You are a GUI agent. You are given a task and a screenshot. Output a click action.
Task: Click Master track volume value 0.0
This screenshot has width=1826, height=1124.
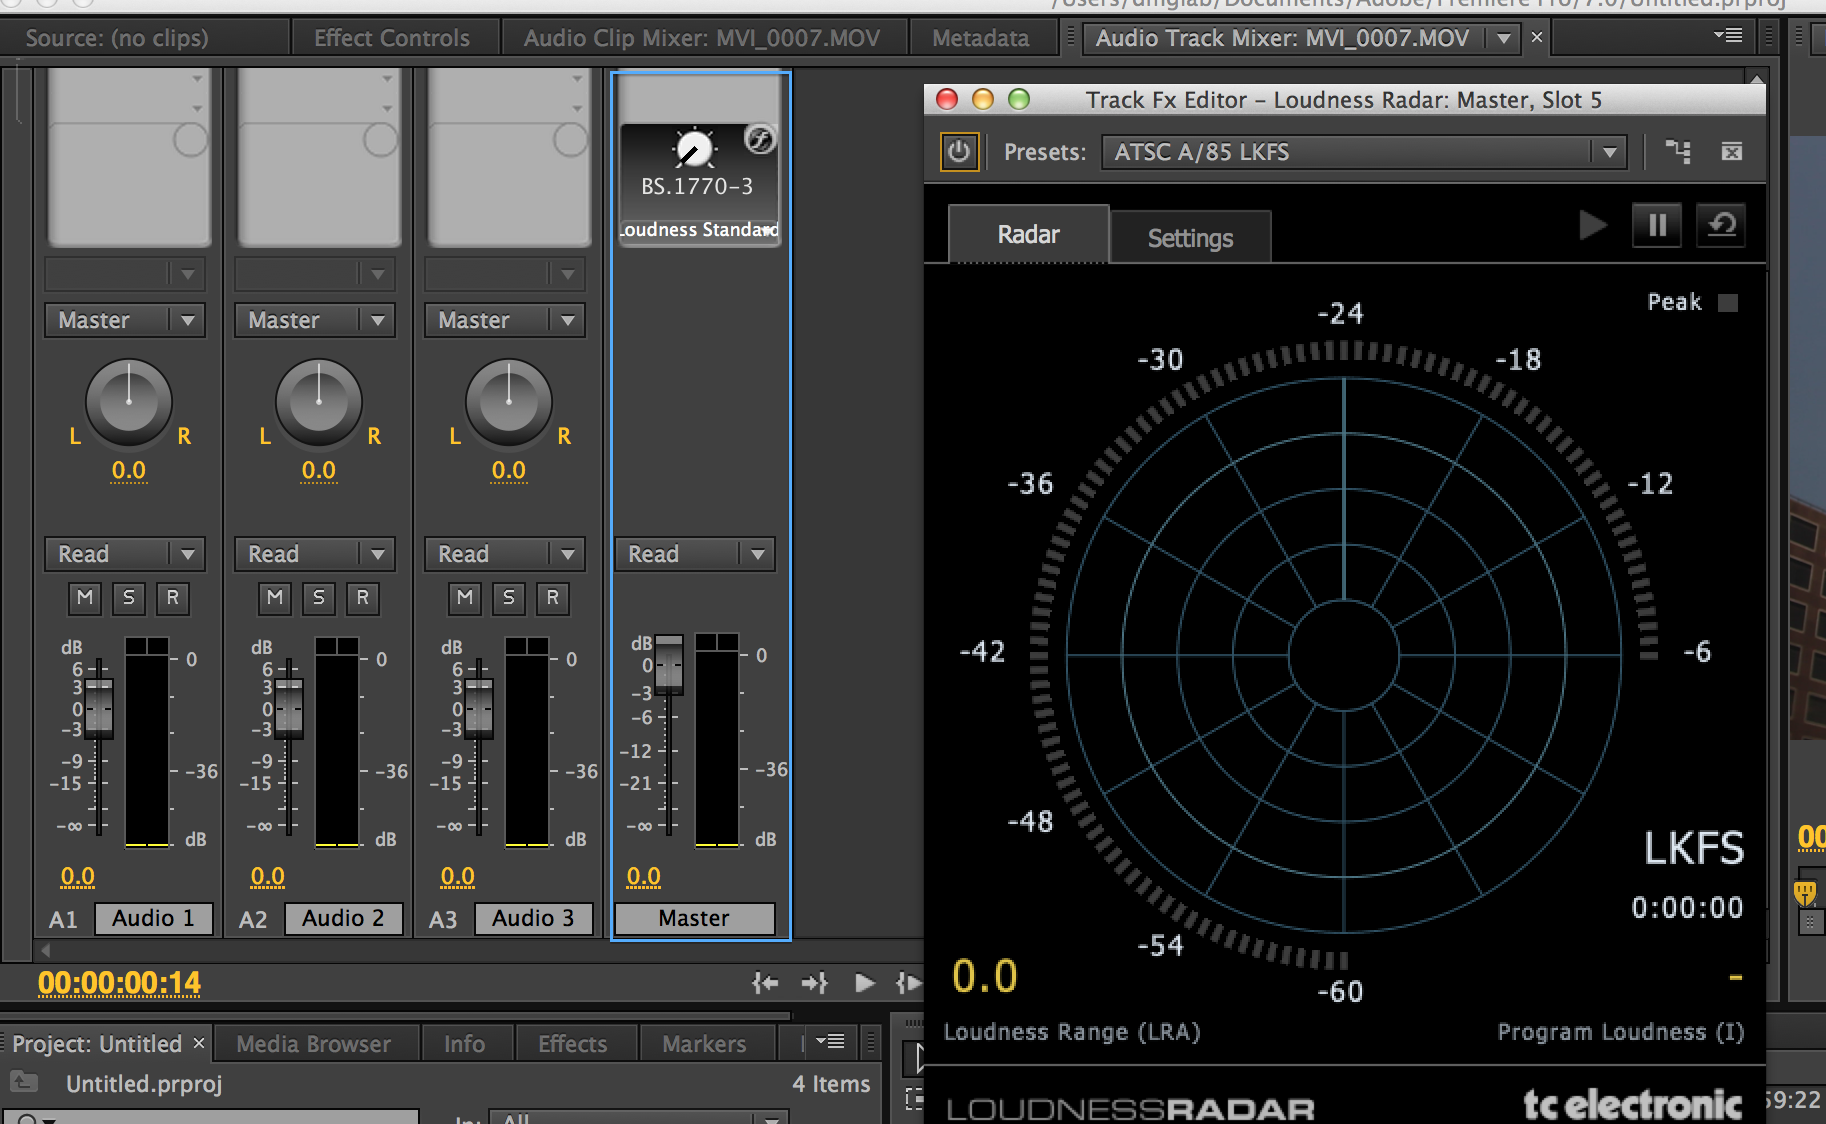644,877
